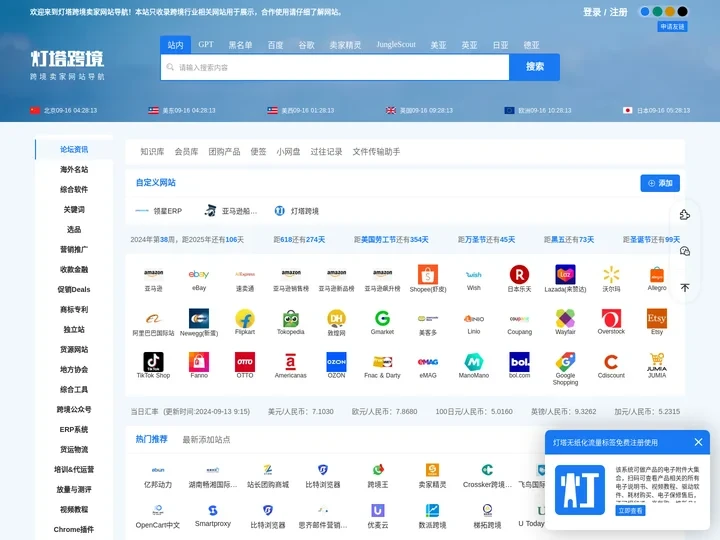Open the Shopee(虾皮) icon
Viewport: 720px width, 540px height.
tap(428, 275)
